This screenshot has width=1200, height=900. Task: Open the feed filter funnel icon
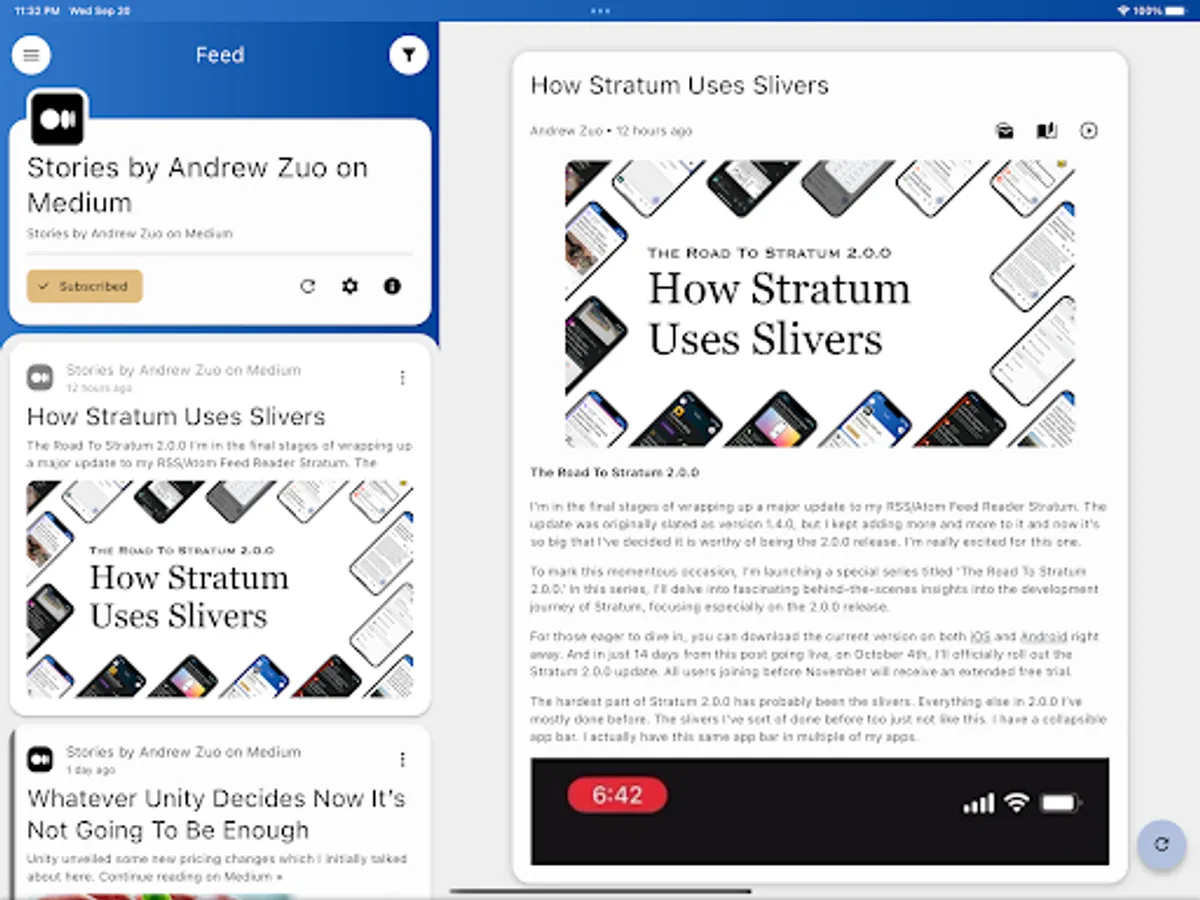coord(408,55)
